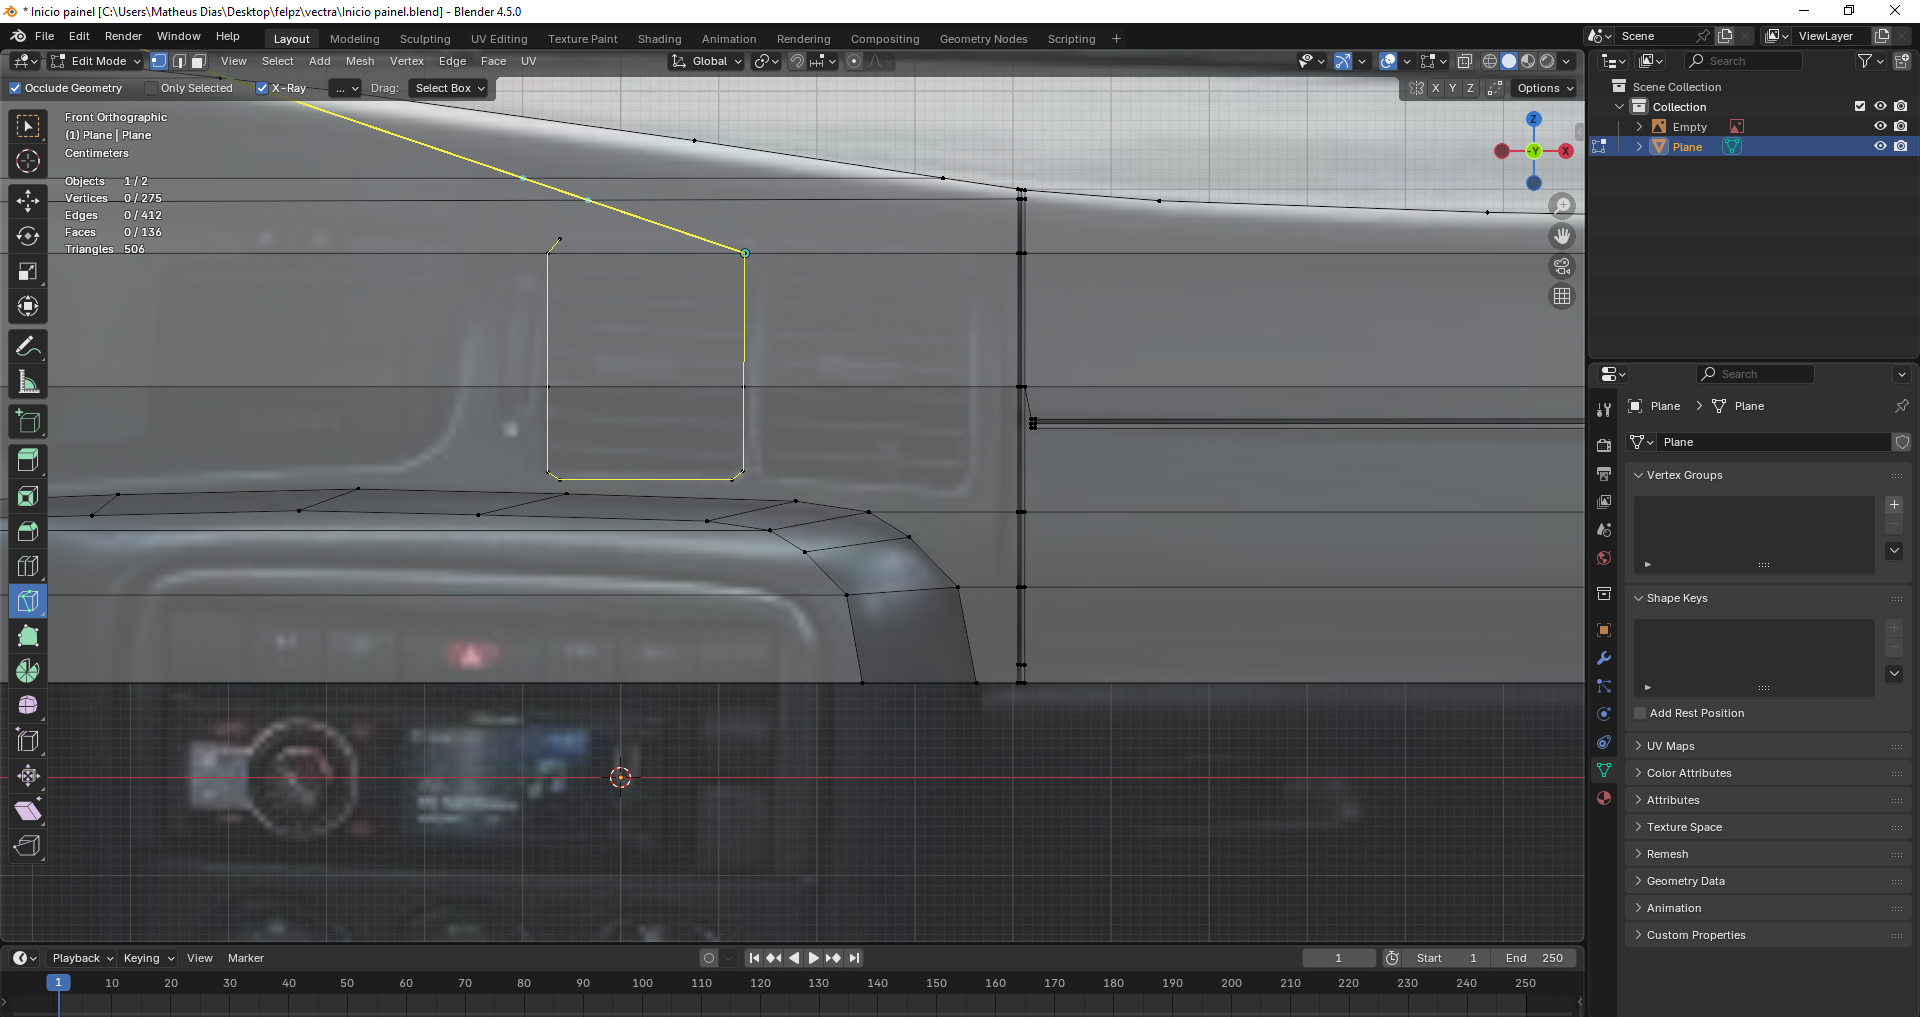Switch to the Shading workspace tab

click(660, 39)
